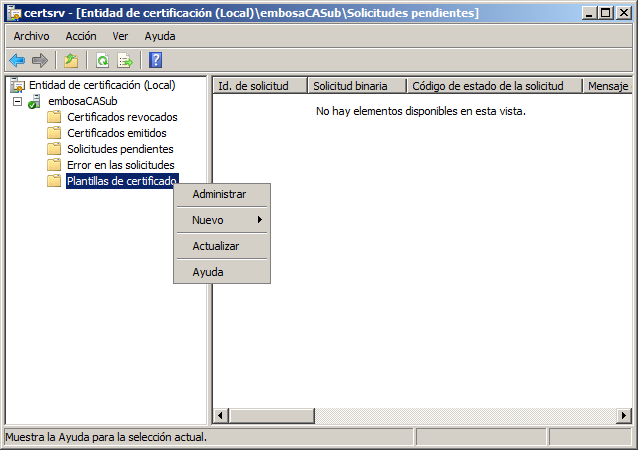638x450 pixels.
Task: Open the Acción menu
Action: point(81,36)
